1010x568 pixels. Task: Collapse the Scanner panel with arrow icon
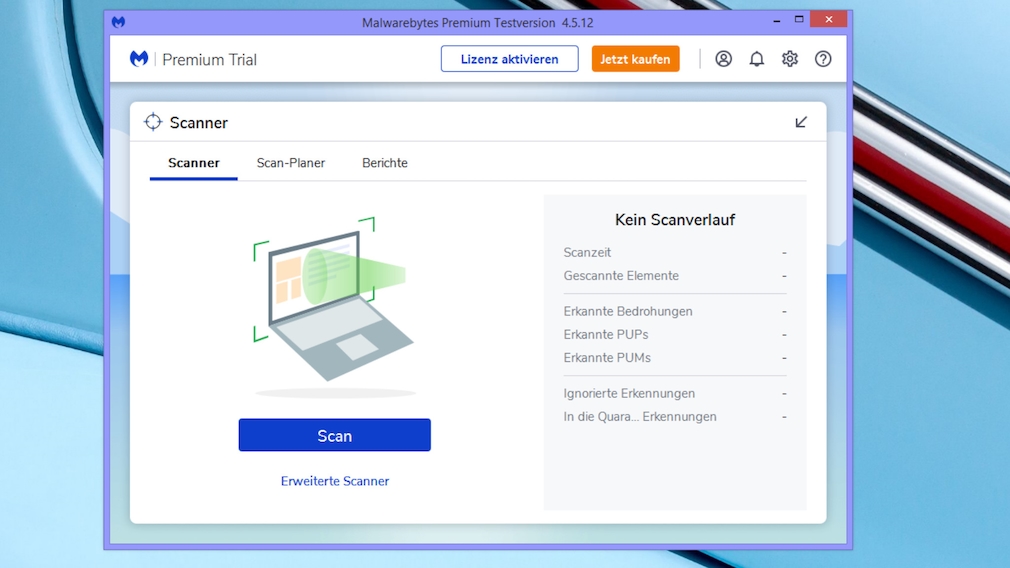click(801, 122)
